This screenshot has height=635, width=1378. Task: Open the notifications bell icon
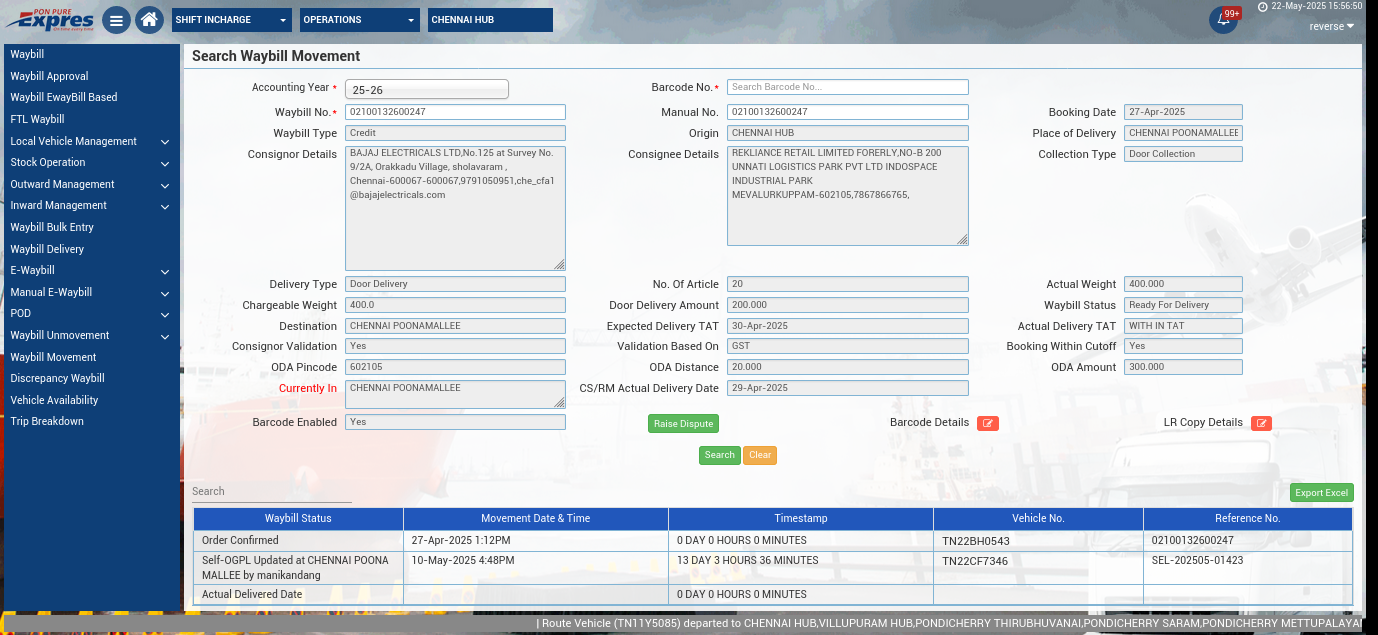coord(1222,20)
